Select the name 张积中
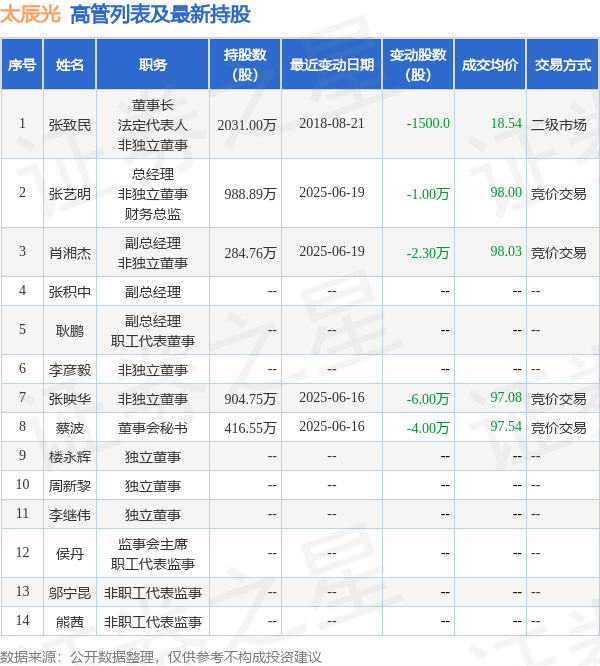 (70, 292)
